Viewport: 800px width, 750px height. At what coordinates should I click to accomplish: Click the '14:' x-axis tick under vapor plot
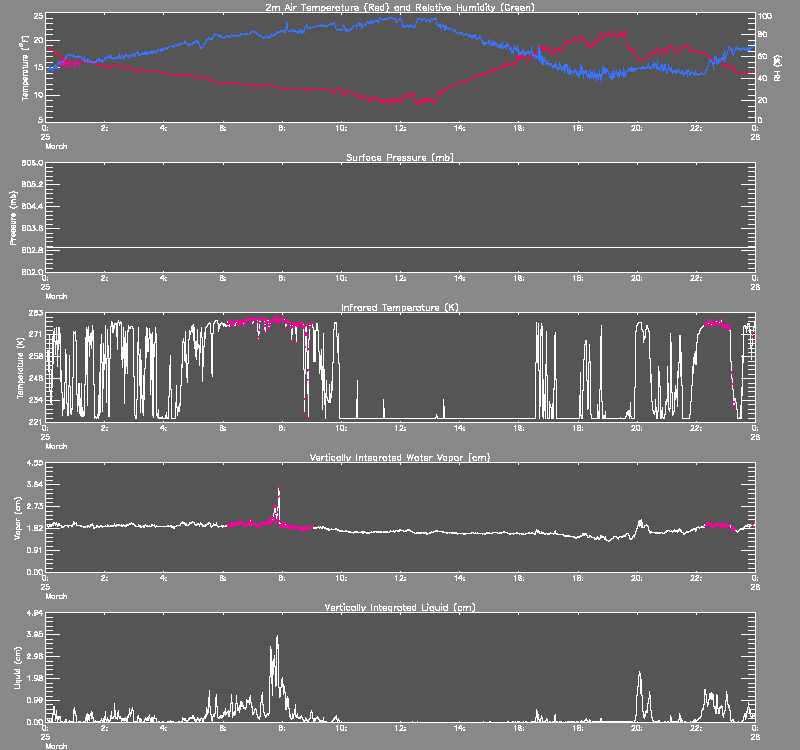[459, 578]
